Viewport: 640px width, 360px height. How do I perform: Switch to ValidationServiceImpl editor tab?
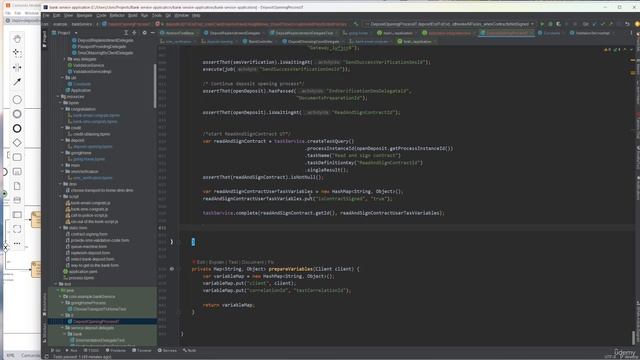tap(592, 33)
